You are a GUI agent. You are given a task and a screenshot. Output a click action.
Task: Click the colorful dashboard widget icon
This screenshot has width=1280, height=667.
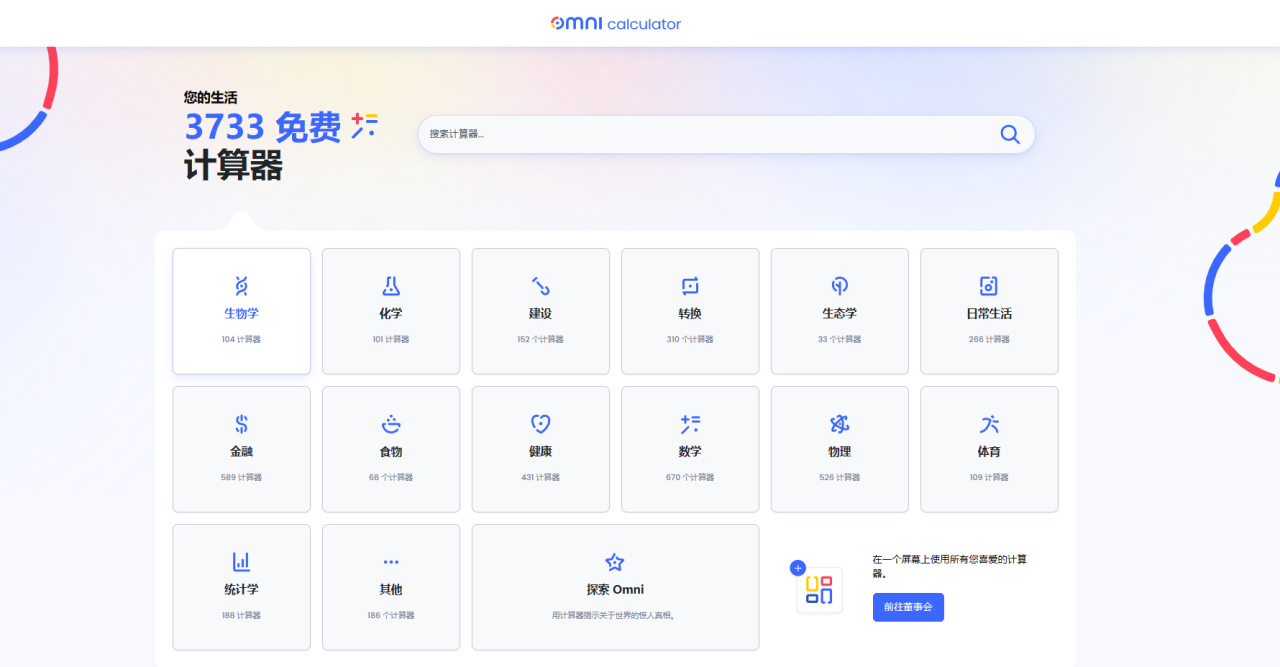click(819, 590)
